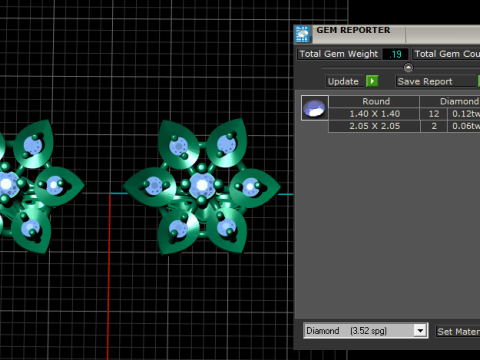
Task: Click the 0.12tw weight cell
Action: [x=464, y=114]
